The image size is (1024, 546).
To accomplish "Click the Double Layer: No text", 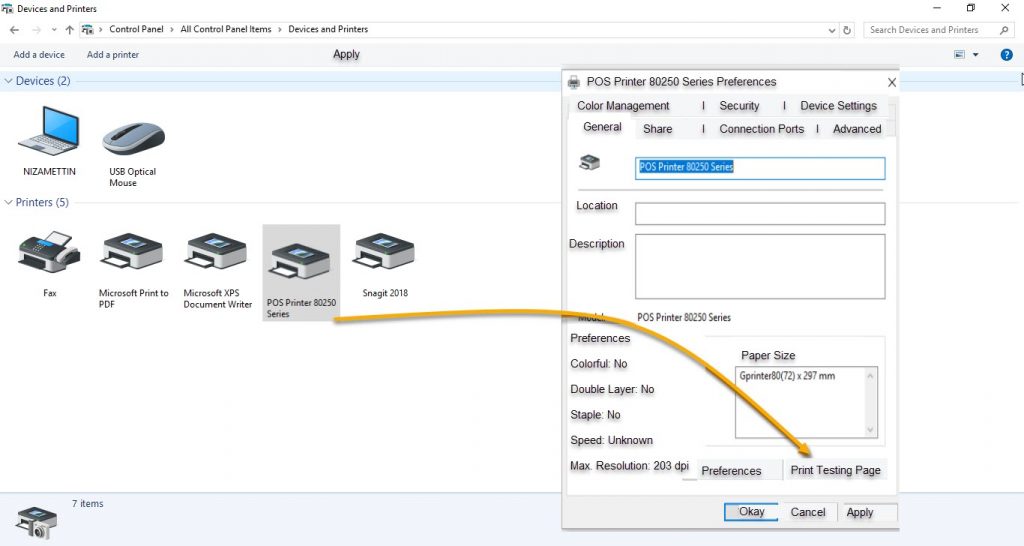I will [612, 389].
